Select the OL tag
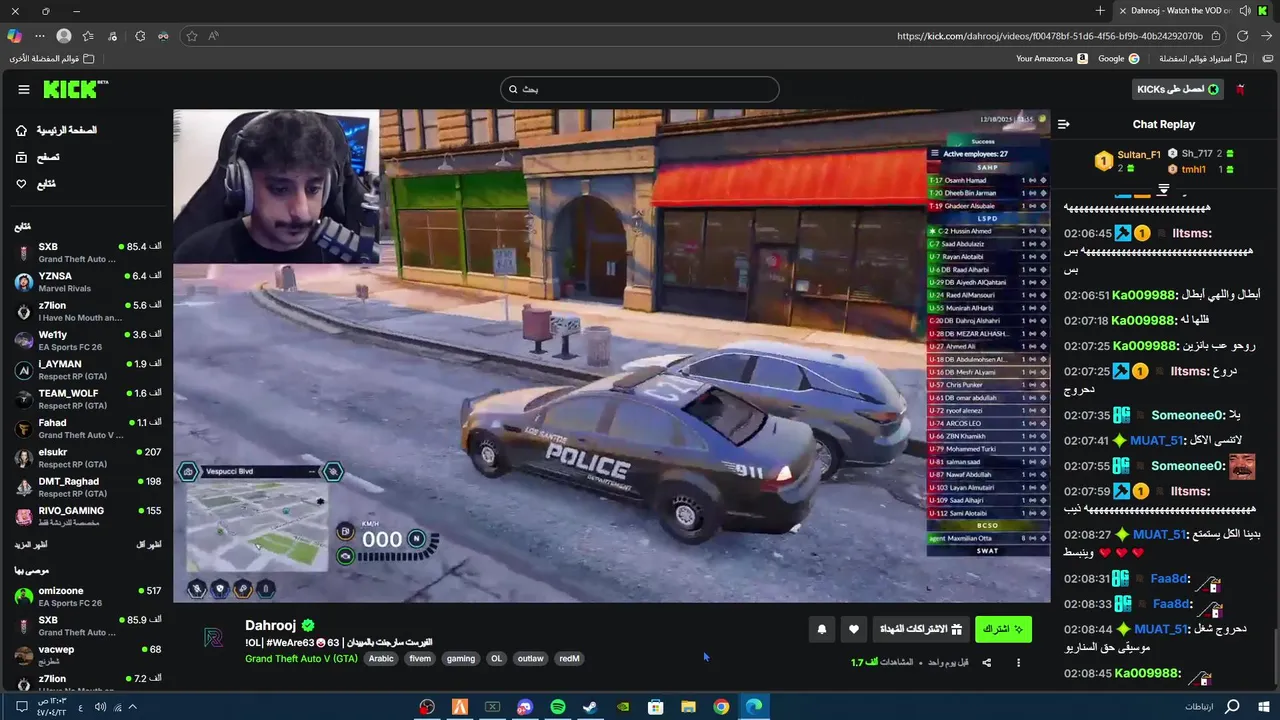The width and height of the screenshot is (1280, 720). point(496,659)
